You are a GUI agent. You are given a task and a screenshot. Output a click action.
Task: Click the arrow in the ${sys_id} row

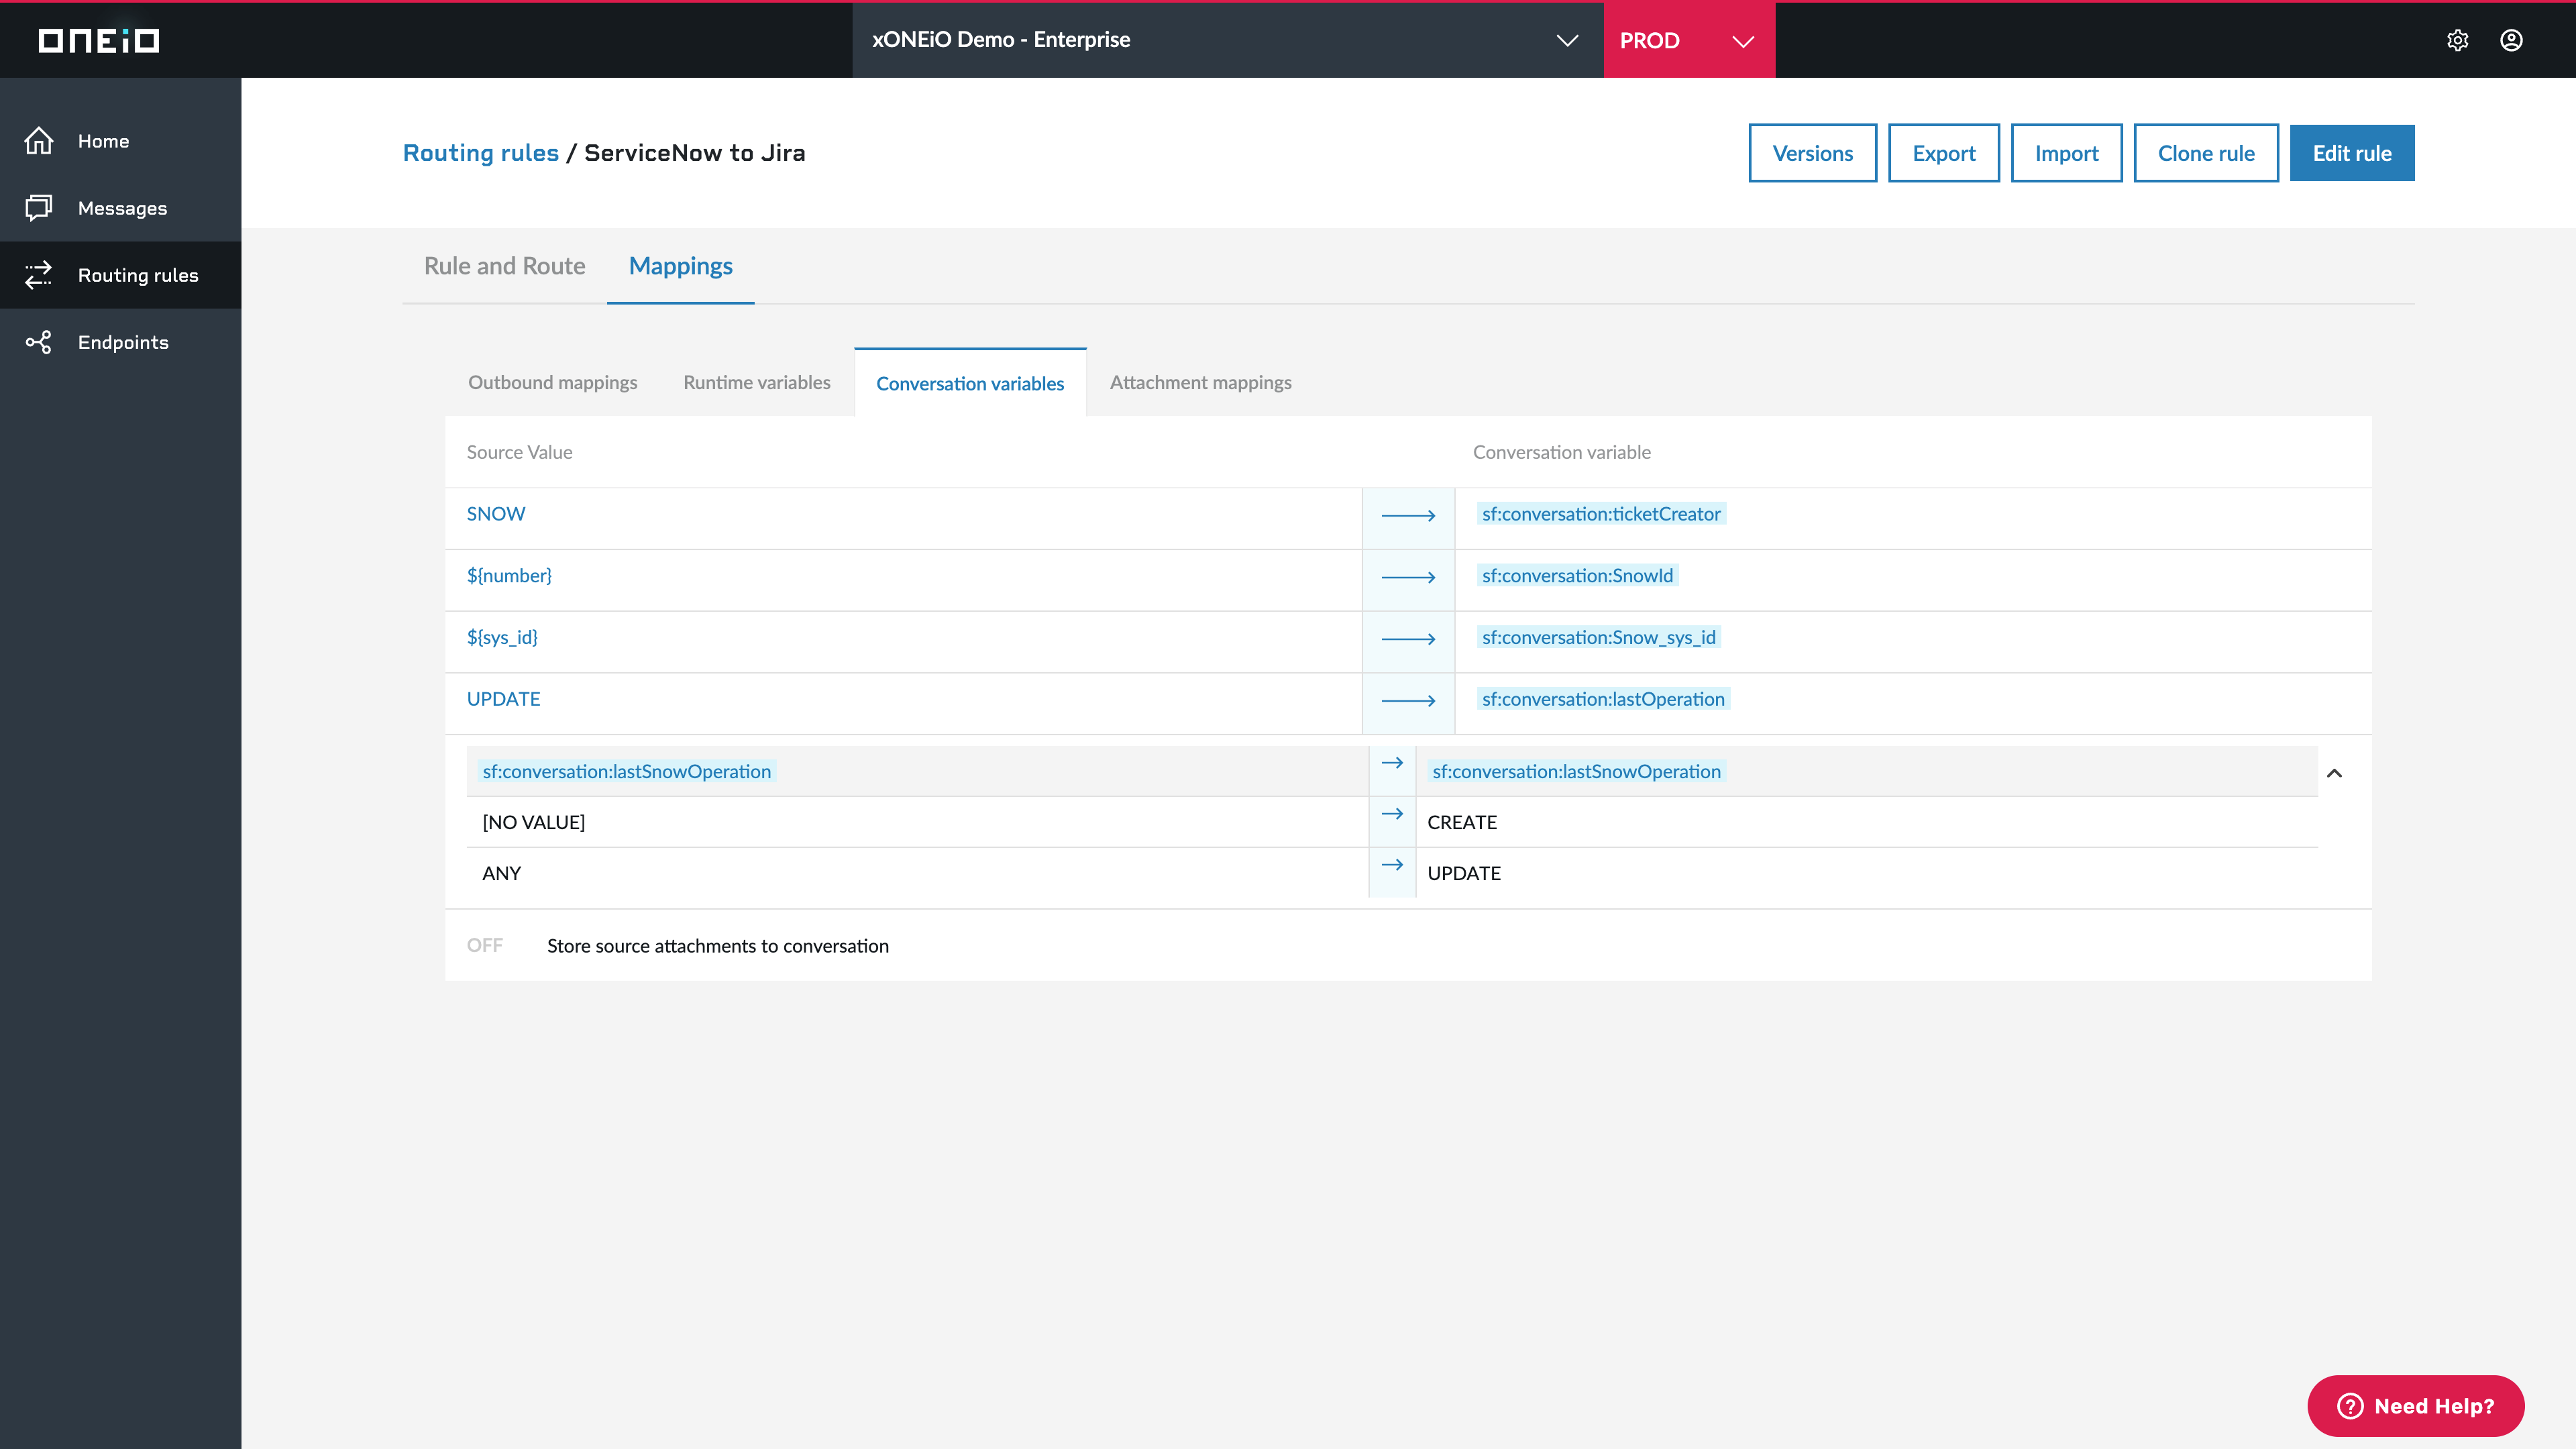pyautogui.click(x=1408, y=640)
